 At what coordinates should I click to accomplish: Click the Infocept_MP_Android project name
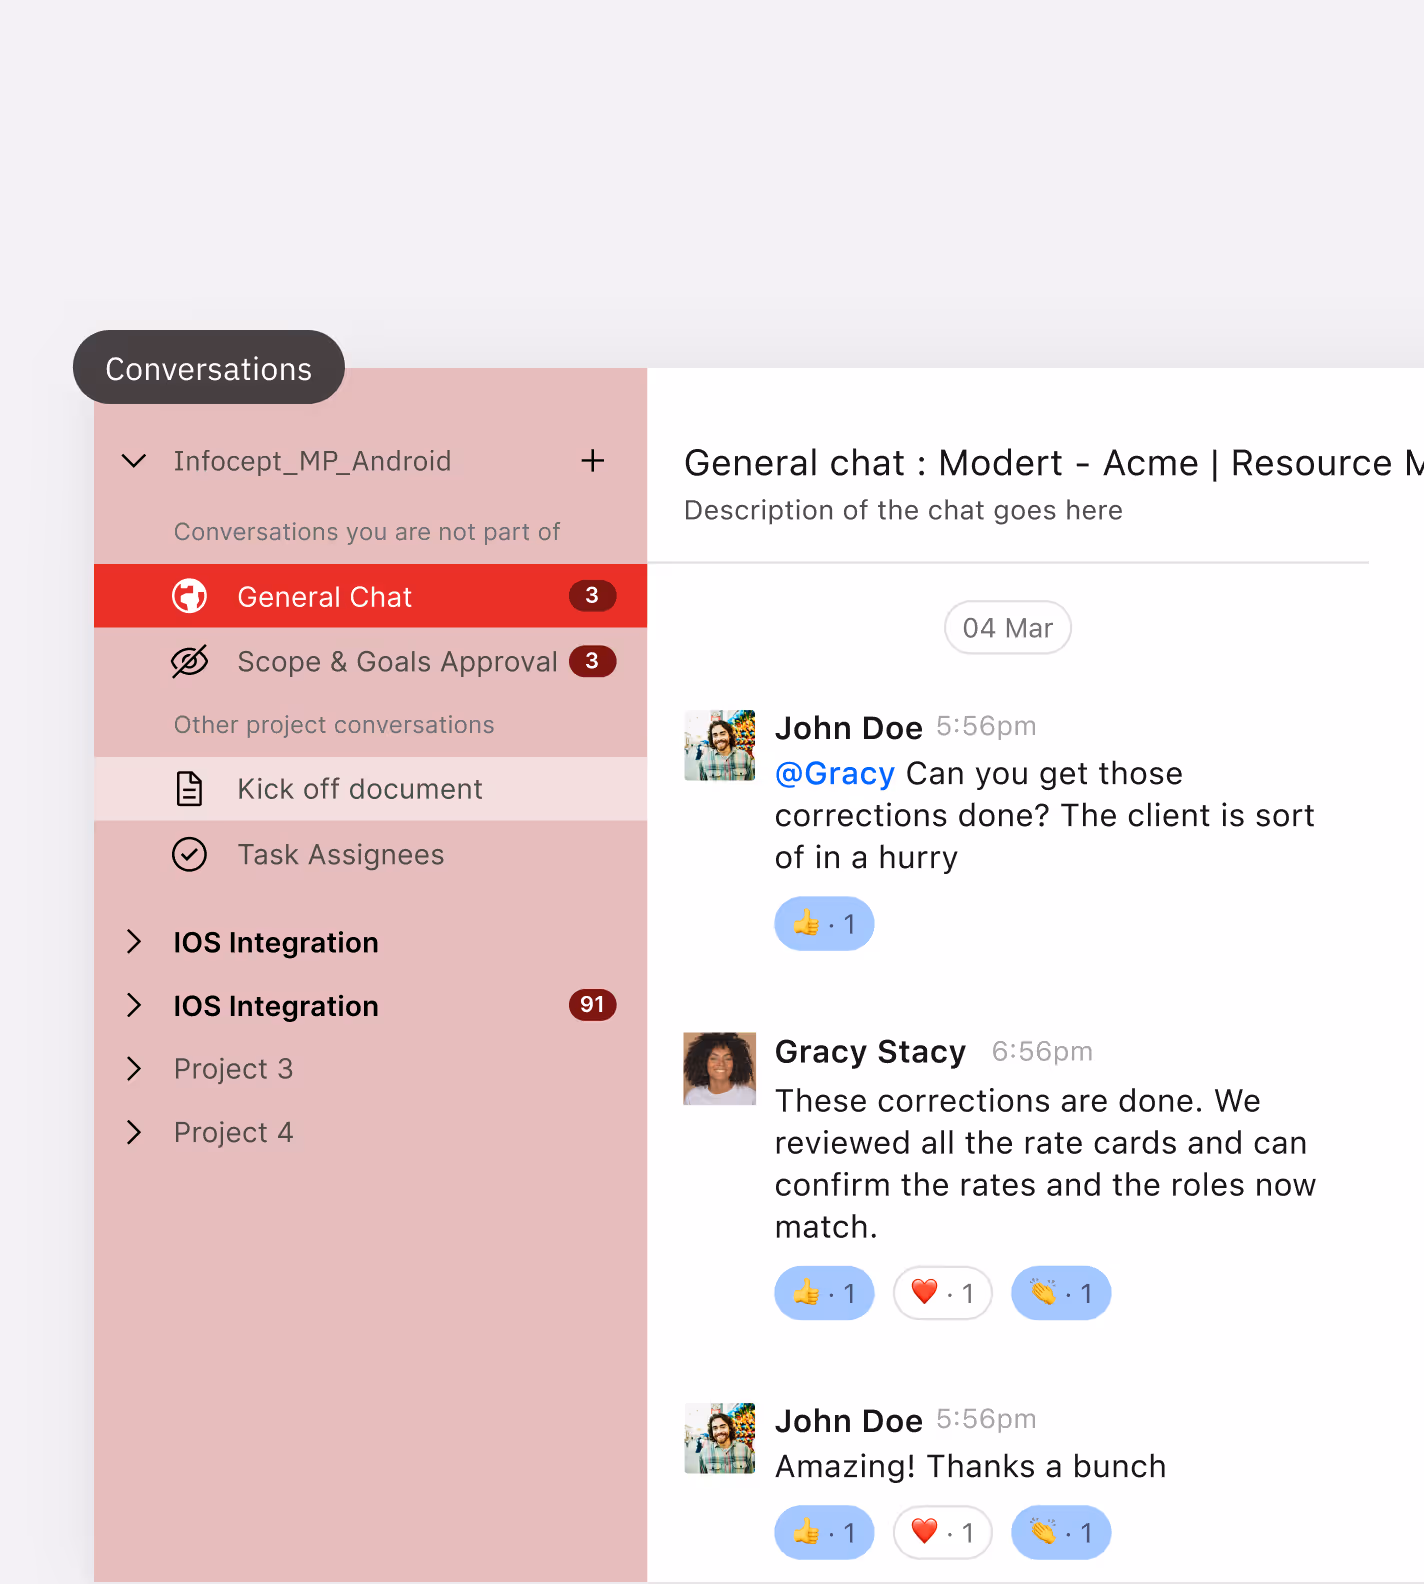point(312,461)
